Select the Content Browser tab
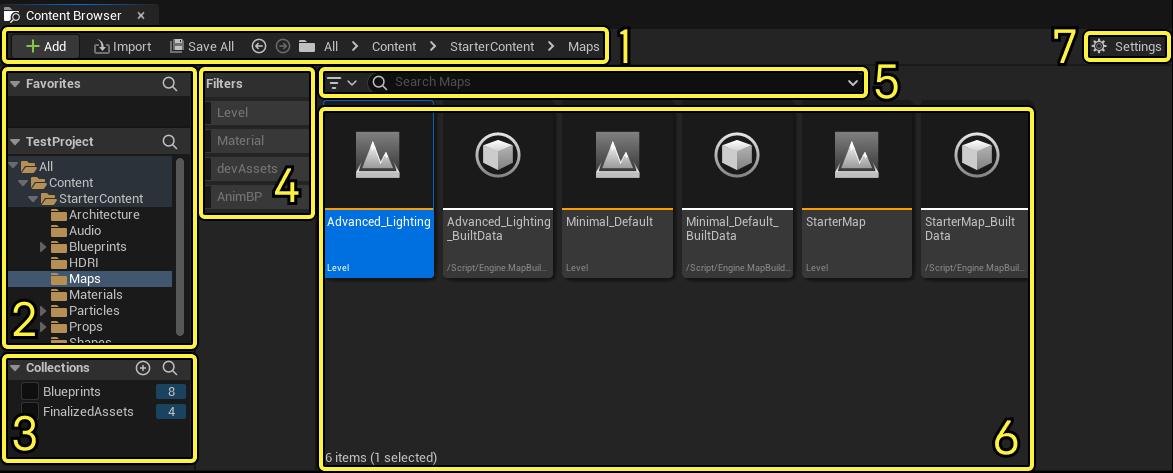This screenshot has height=473, width=1173. pyautogui.click(x=75, y=15)
